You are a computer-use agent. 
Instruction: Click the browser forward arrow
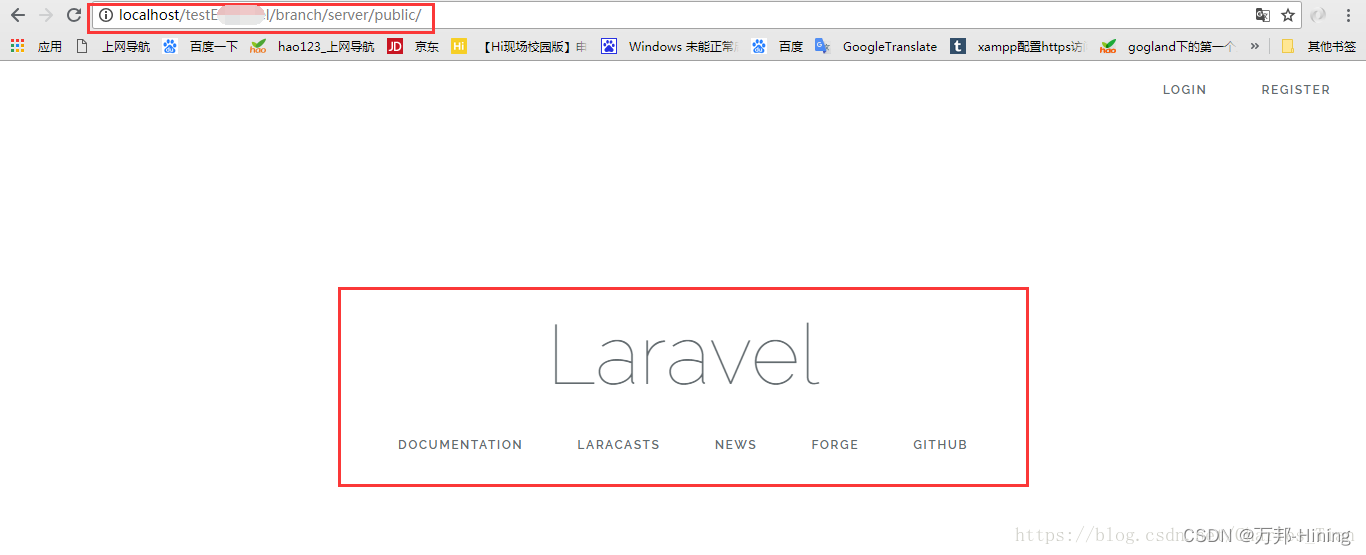pyautogui.click(x=45, y=15)
